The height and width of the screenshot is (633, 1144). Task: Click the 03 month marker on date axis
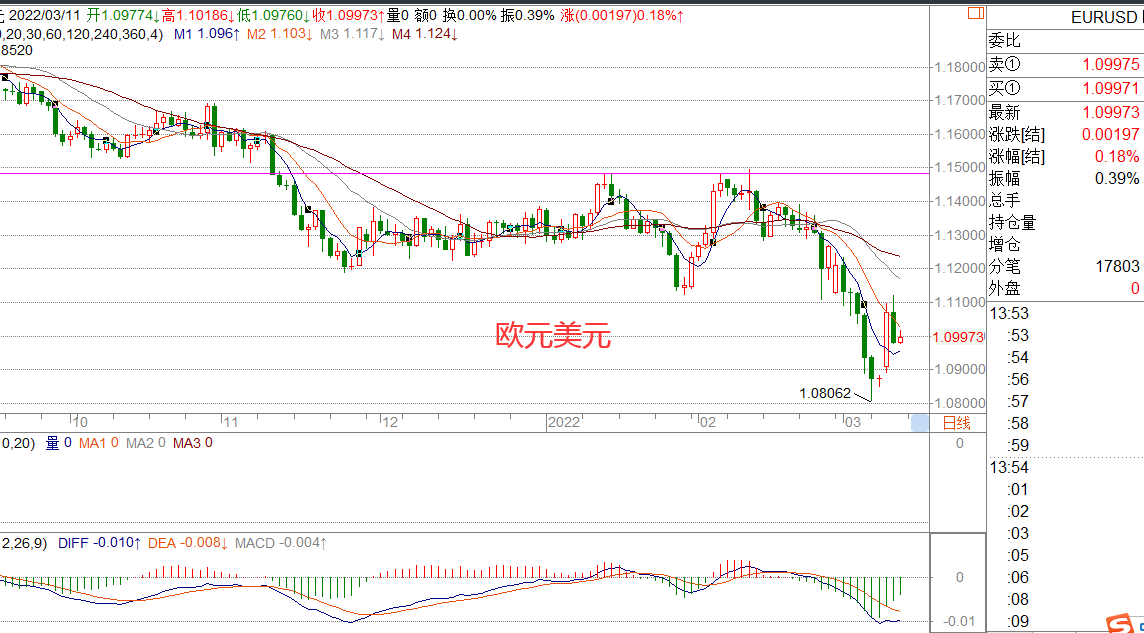click(851, 423)
